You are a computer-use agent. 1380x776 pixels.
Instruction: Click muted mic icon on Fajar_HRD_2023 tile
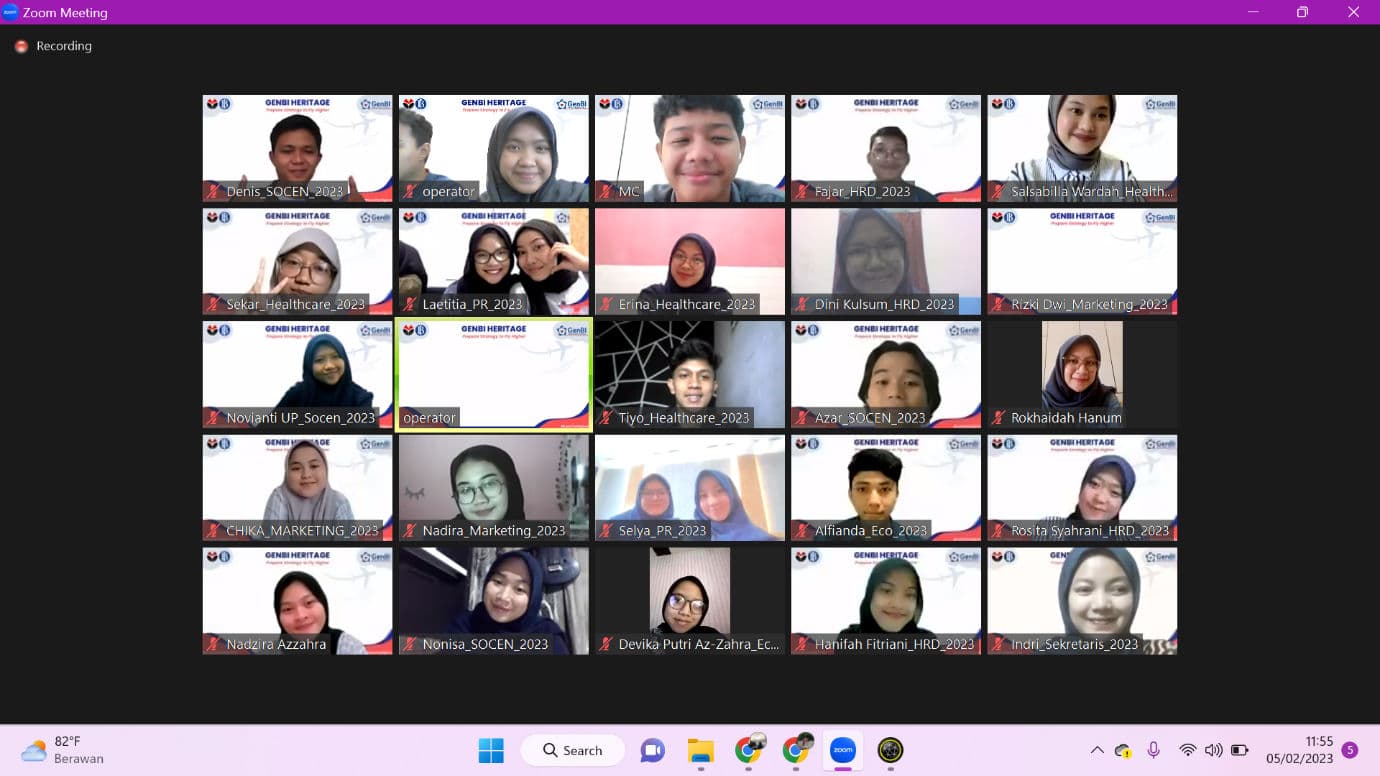point(801,191)
